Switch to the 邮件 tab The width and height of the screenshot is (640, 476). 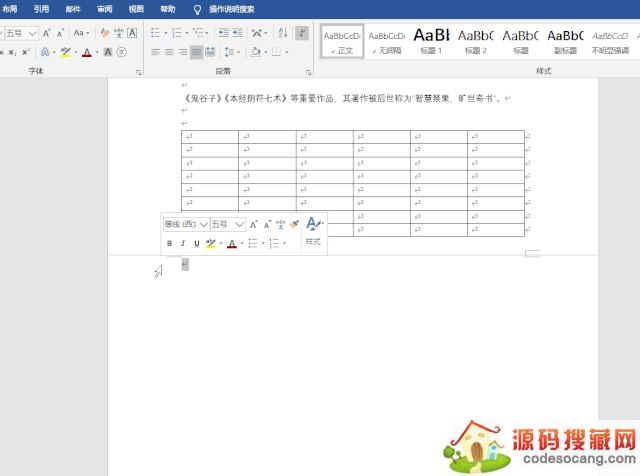(73, 9)
